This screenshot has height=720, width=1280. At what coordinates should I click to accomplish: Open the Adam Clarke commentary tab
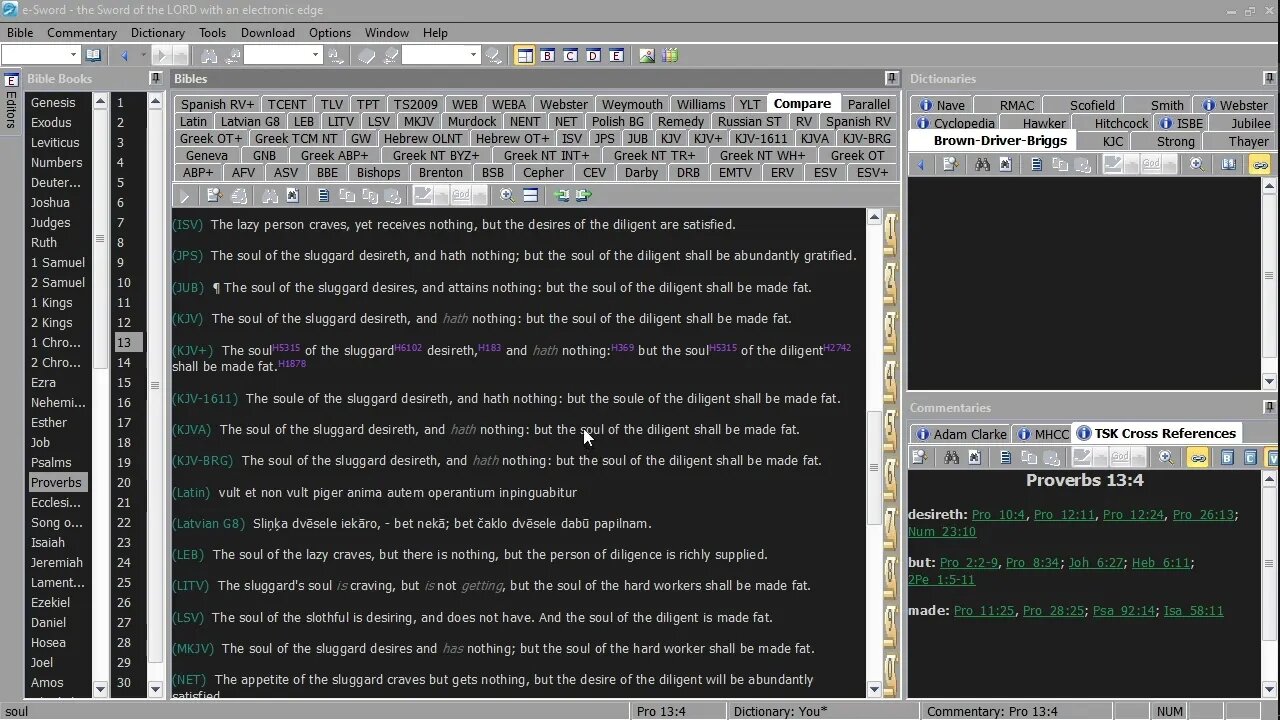tap(960, 434)
